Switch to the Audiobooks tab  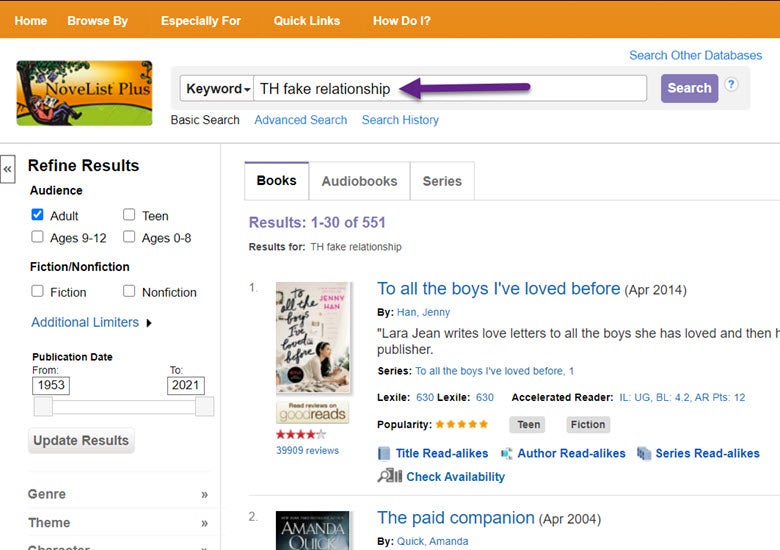click(x=359, y=181)
